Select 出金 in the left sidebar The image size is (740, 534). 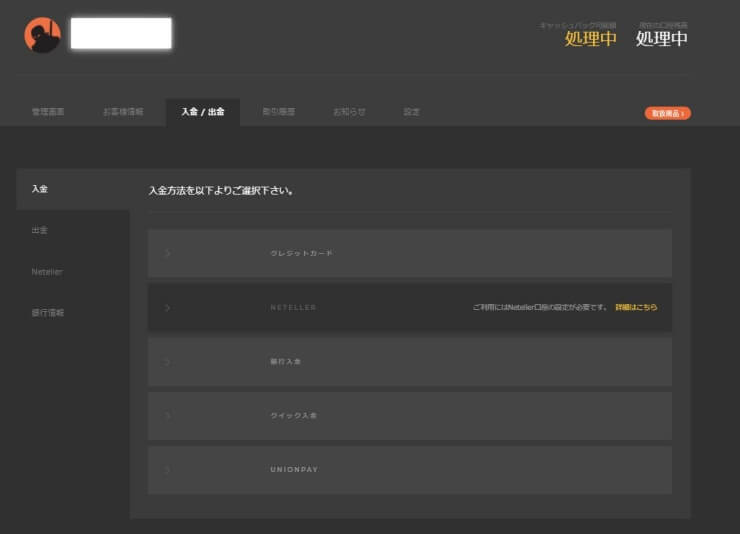(40, 230)
